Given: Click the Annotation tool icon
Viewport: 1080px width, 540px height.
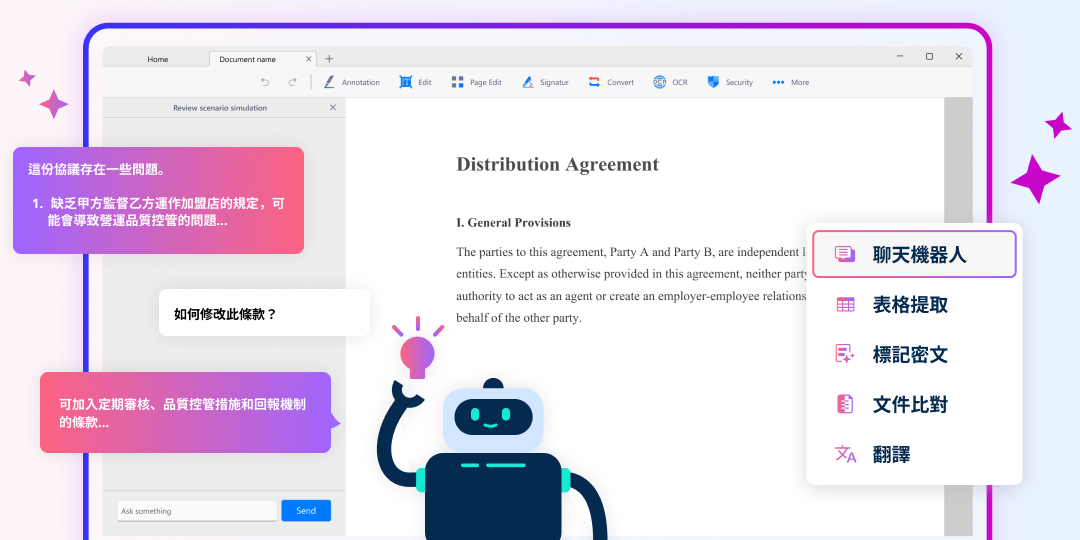Looking at the screenshot, I should pos(329,82).
